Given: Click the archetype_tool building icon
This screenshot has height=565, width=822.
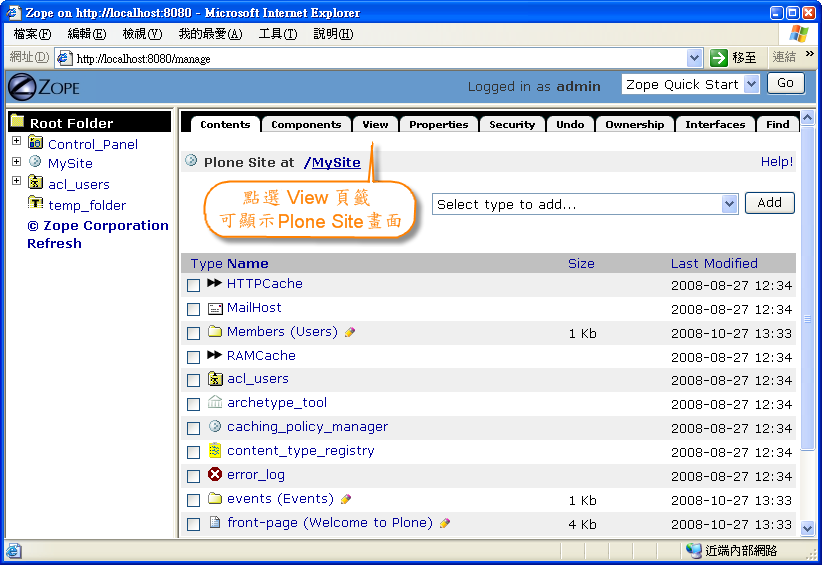Looking at the screenshot, I should (215, 402).
